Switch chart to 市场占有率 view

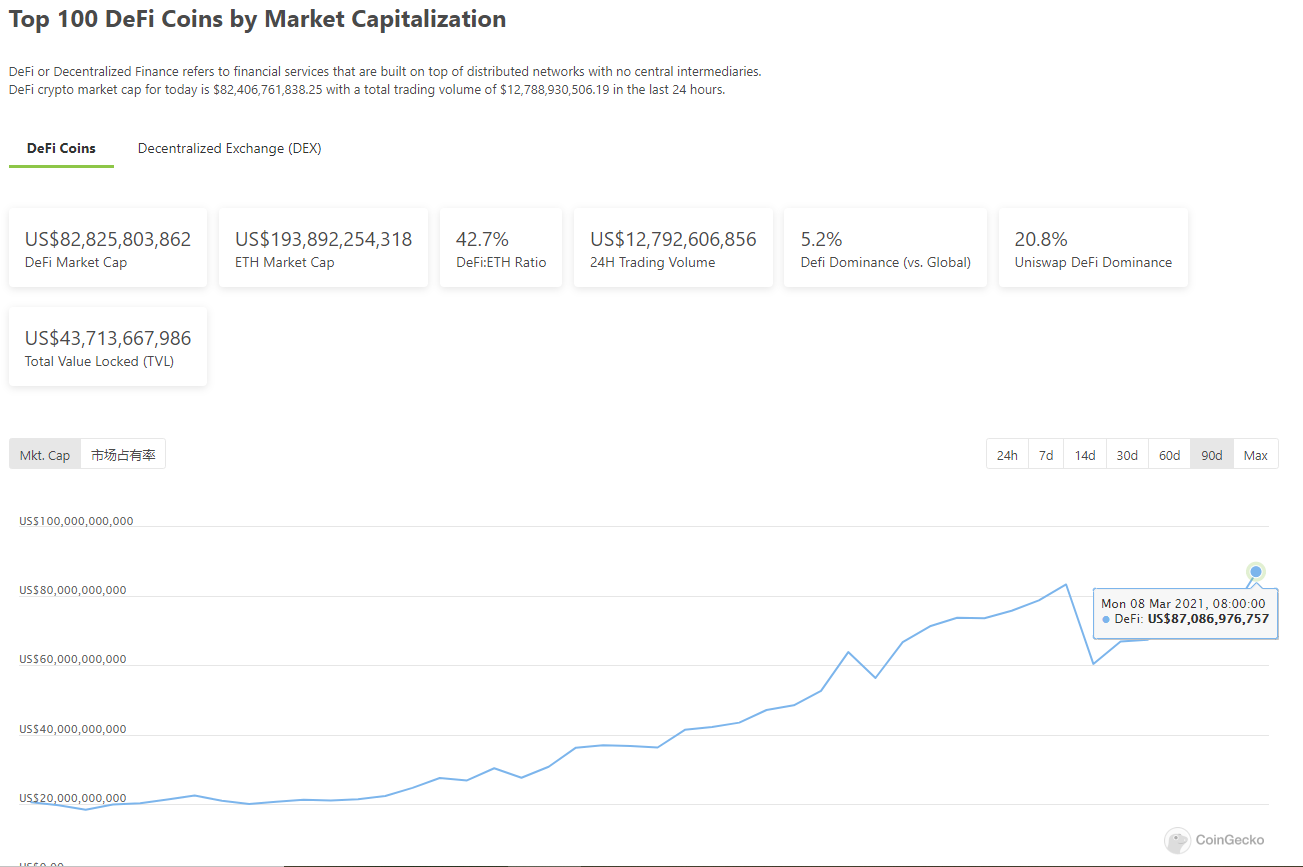coord(123,455)
